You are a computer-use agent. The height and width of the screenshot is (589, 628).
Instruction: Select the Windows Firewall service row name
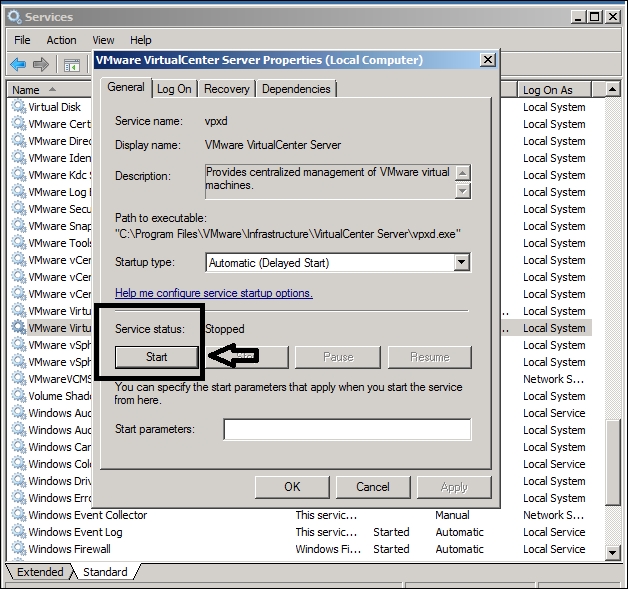tap(70, 549)
